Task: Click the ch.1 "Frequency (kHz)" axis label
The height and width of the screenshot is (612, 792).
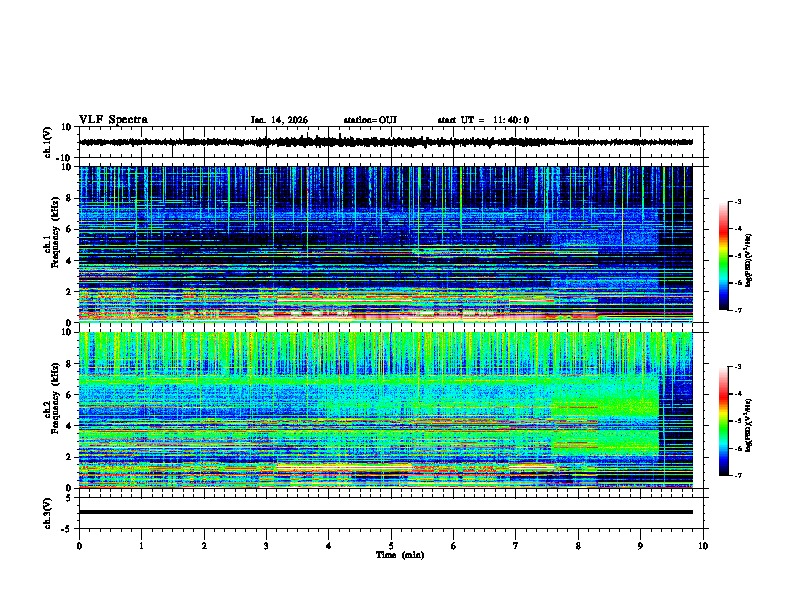Action: (55, 232)
